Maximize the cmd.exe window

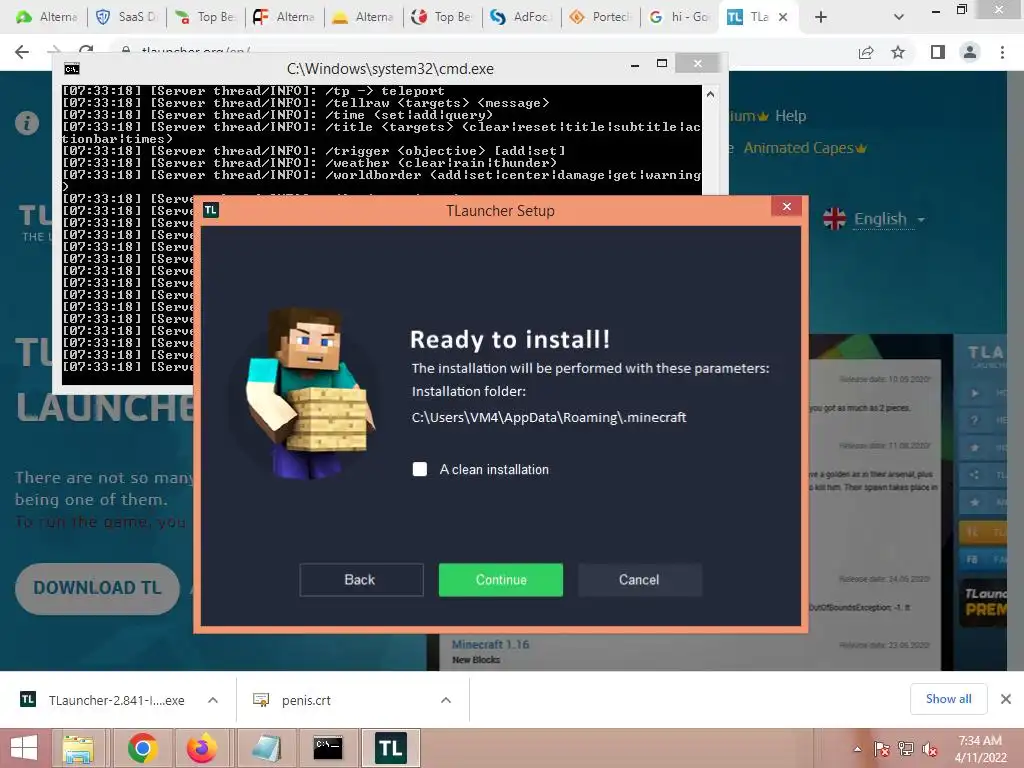[662, 63]
